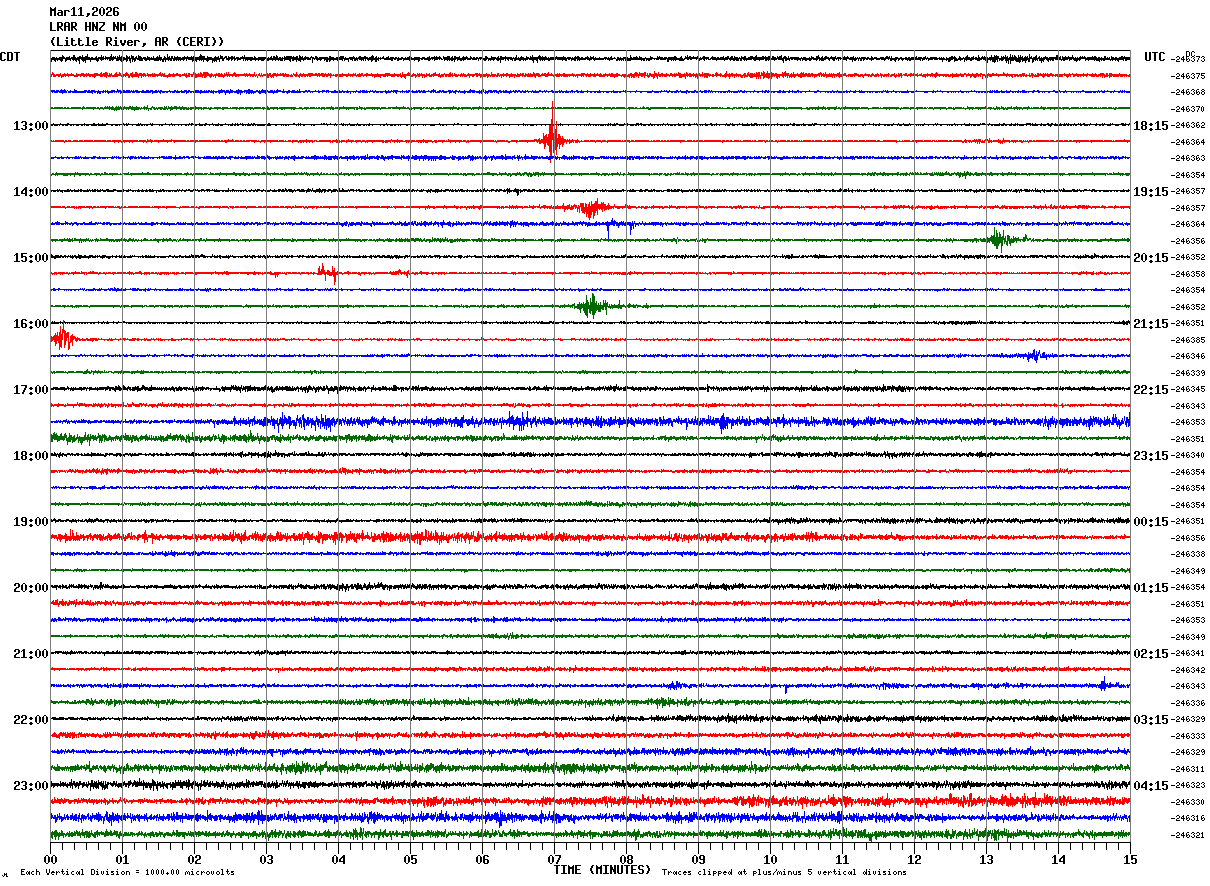This screenshot has width=1210, height=886.
Task: Click the 20:00 CDT time label
Action: coord(30,588)
